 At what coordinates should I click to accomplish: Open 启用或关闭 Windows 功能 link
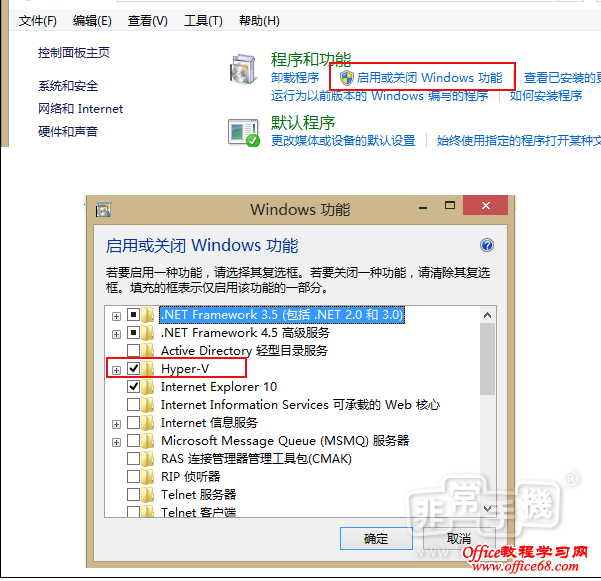click(x=429, y=78)
